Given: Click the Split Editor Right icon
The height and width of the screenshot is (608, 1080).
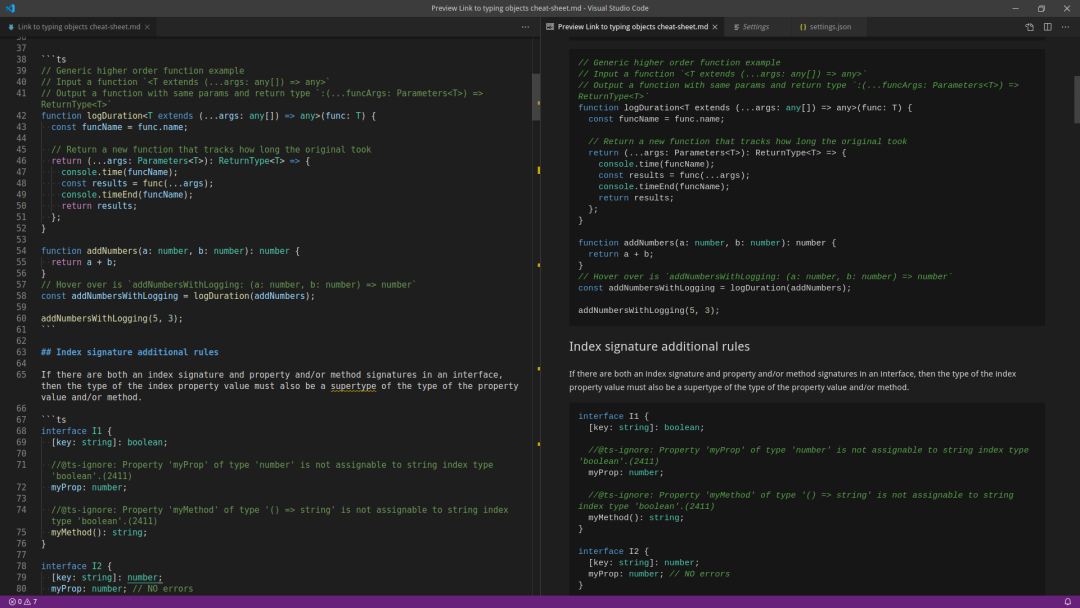Looking at the screenshot, I should pyautogui.click(x=1048, y=27).
